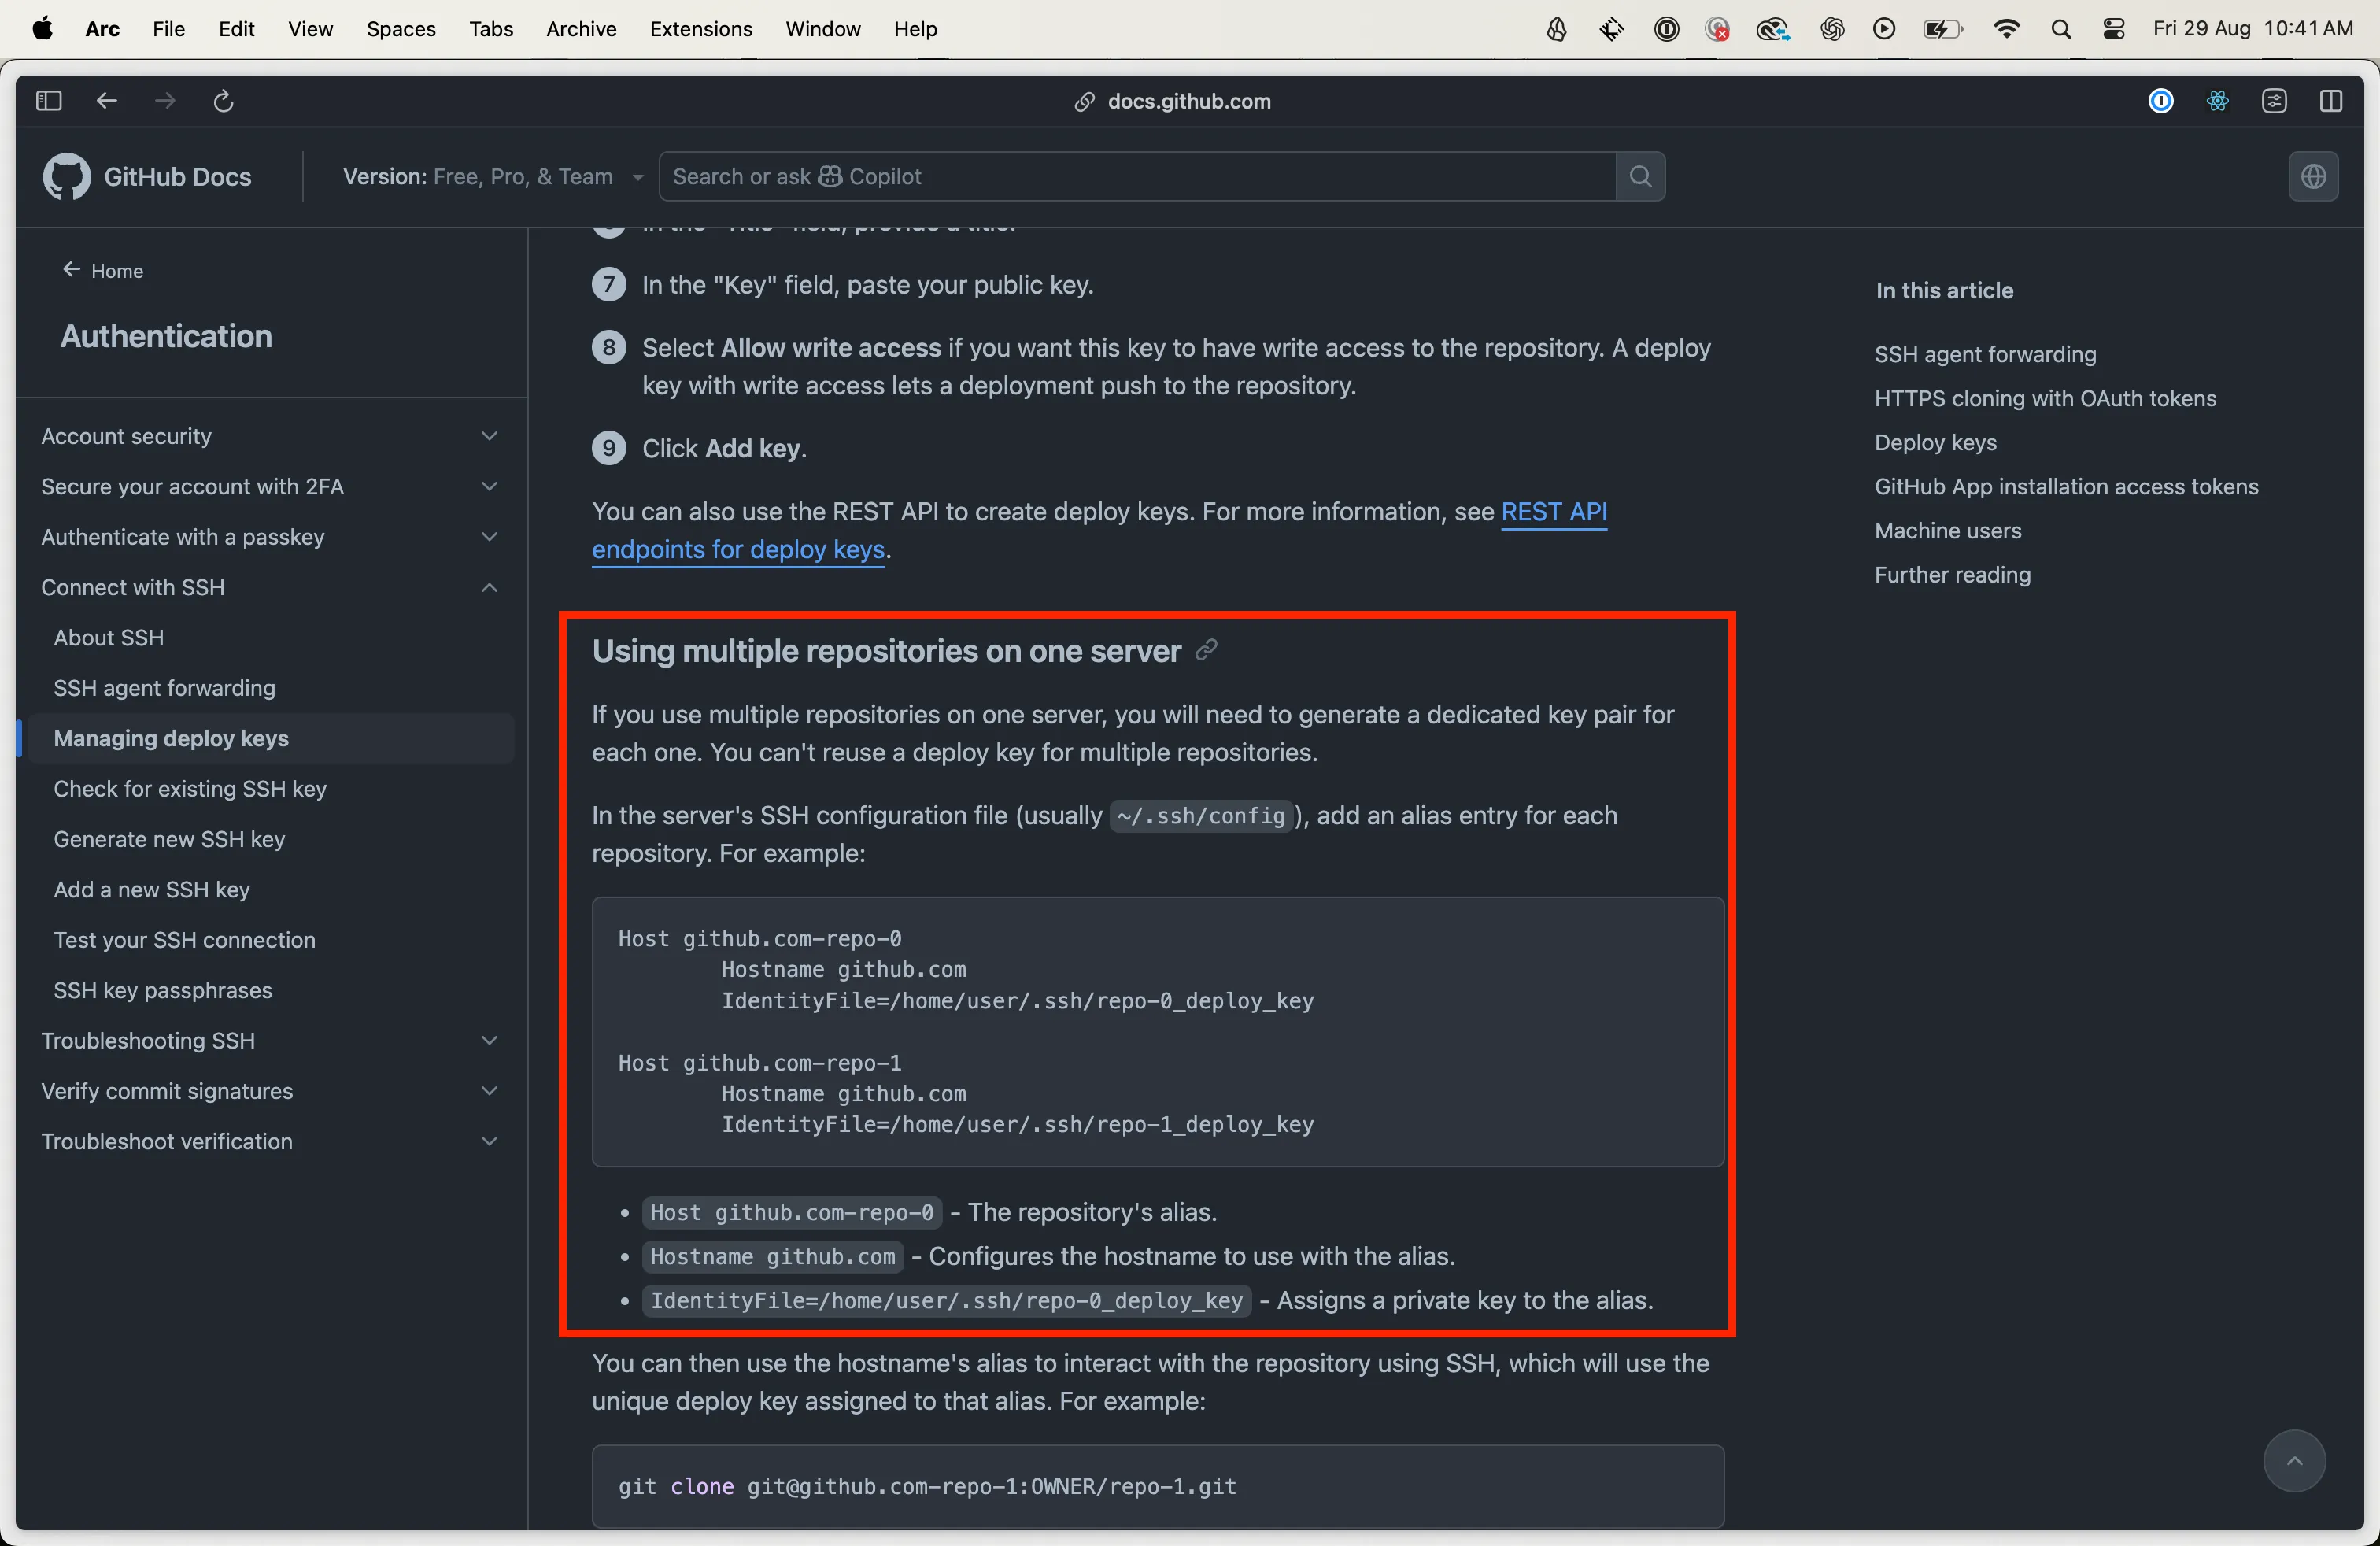Open the Extensions menu
Image resolution: width=2380 pixels, height=1546 pixels.
(700, 29)
